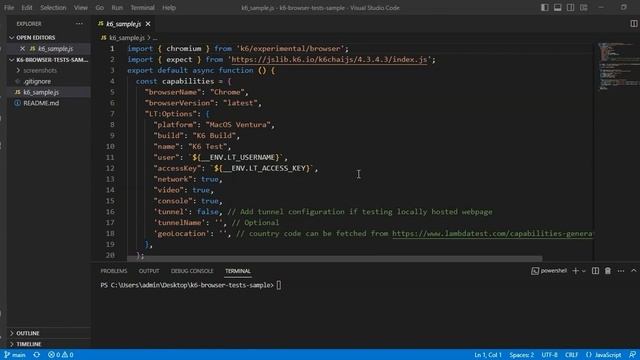Select JavaScript language mode
This screenshot has width=640, height=360.
pos(604,355)
